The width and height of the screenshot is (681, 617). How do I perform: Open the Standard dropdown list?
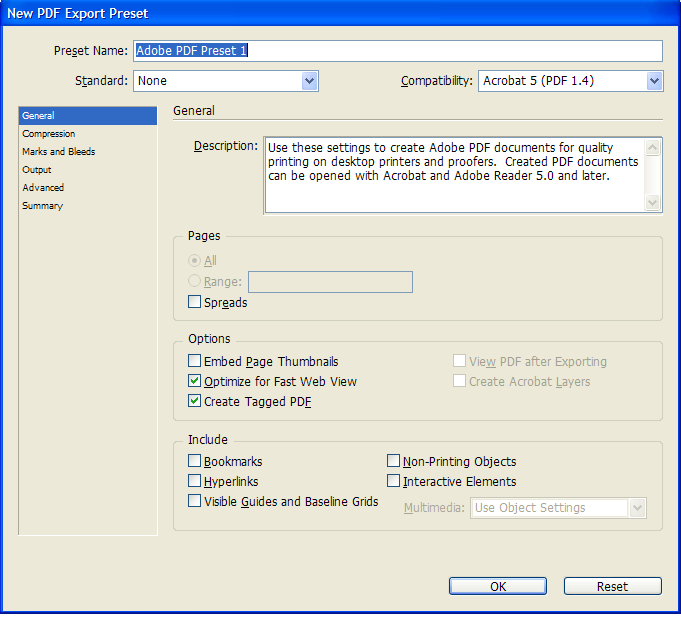[x=226, y=81]
